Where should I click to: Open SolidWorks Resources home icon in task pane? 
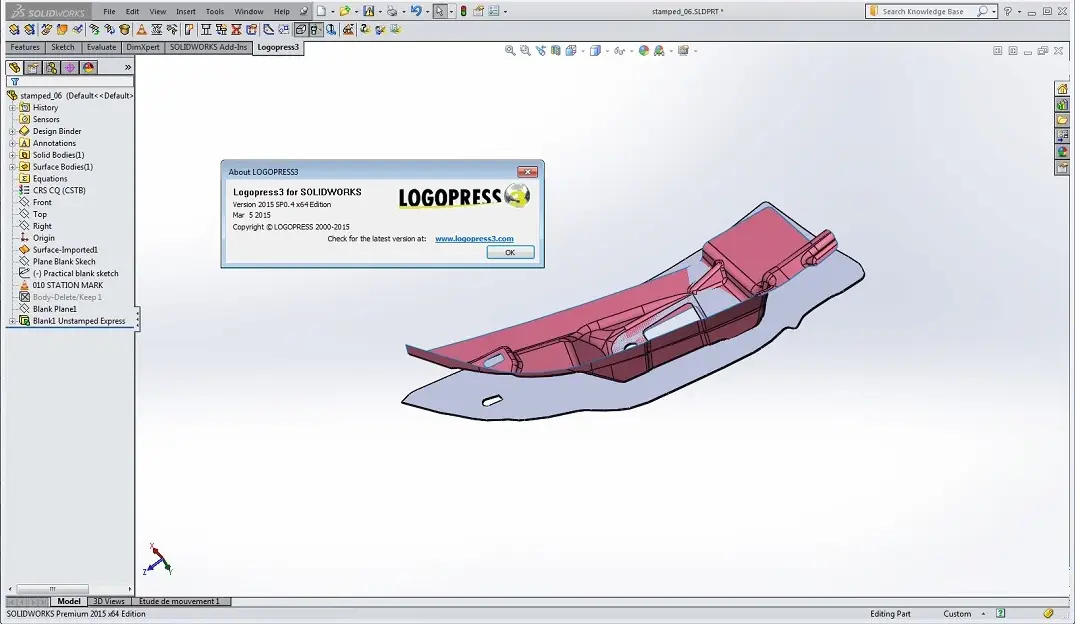[1062, 88]
